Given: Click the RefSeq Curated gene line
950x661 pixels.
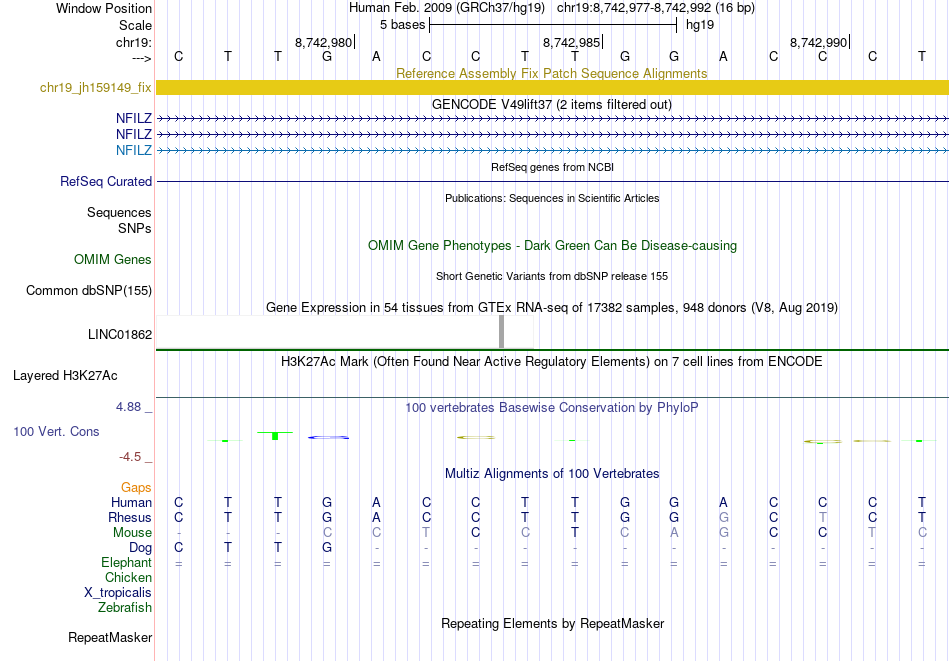Looking at the screenshot, I should (552, 181).
